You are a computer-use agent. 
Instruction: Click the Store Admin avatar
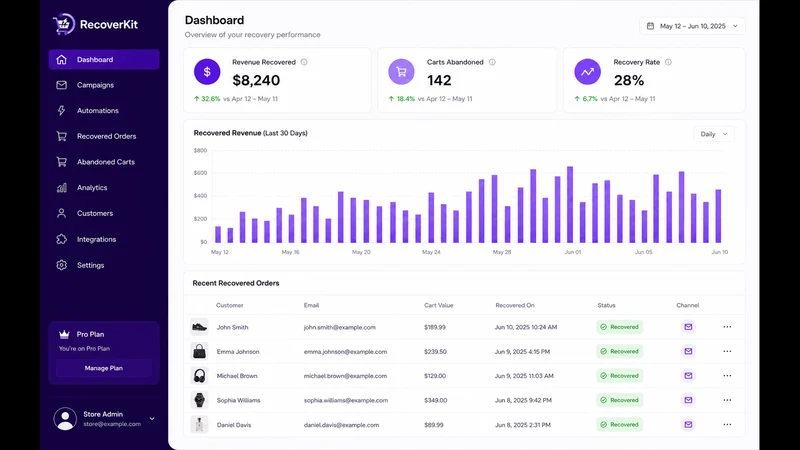65,418
